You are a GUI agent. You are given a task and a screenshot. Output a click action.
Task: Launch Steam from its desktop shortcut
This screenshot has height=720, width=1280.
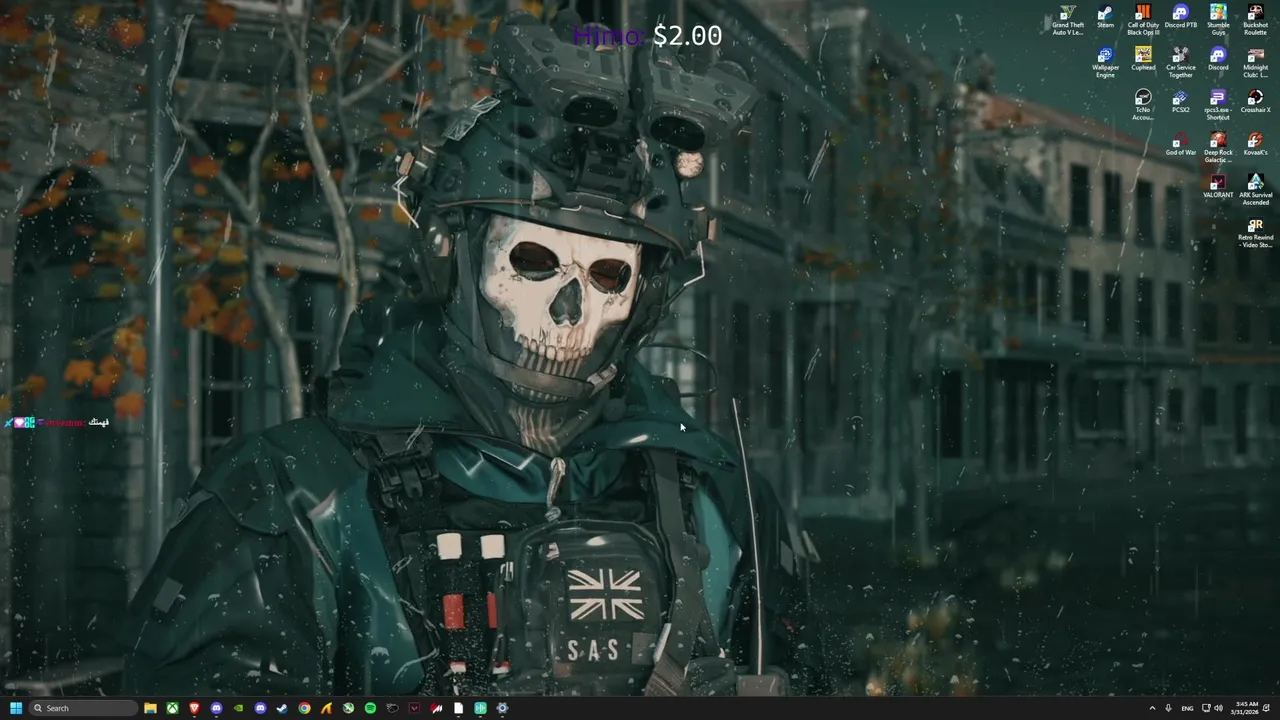(x=1105, y=17)
